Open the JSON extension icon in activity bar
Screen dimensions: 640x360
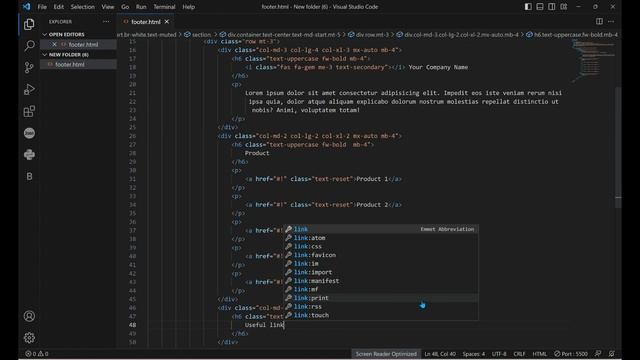click(29, 133)
